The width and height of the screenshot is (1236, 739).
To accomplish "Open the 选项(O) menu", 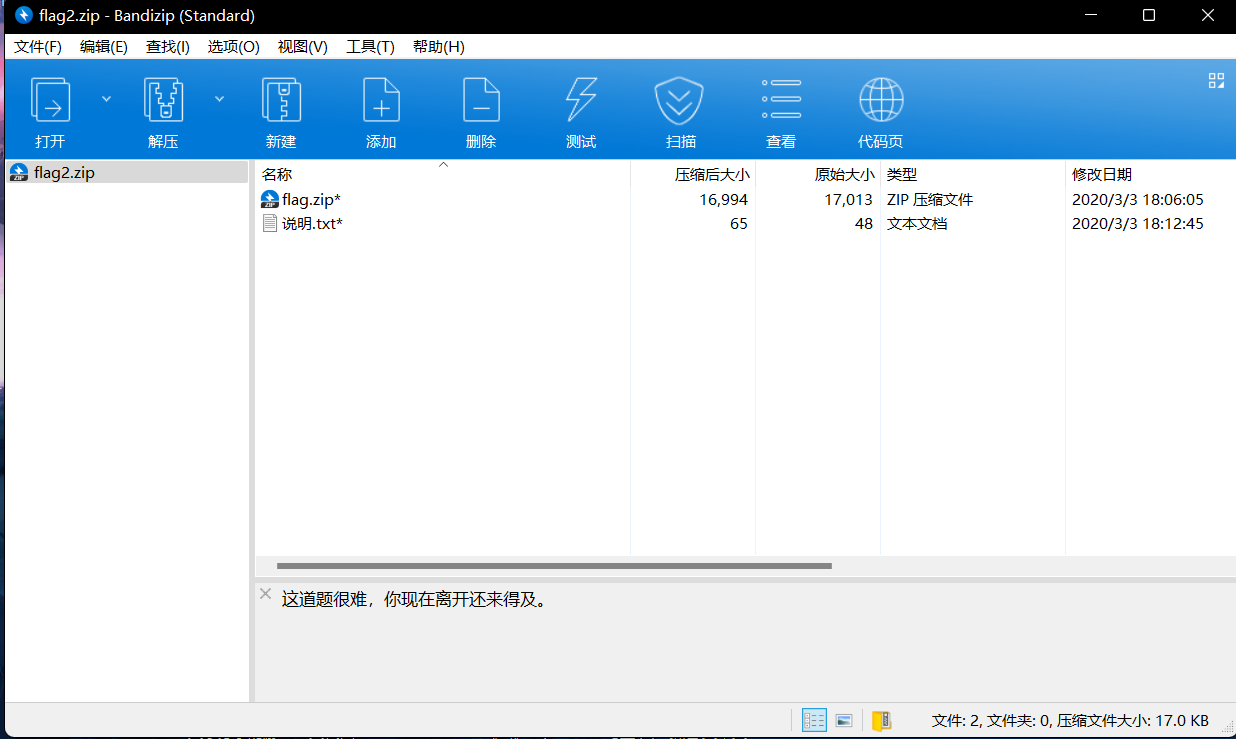I will click(x=234, y=47).
